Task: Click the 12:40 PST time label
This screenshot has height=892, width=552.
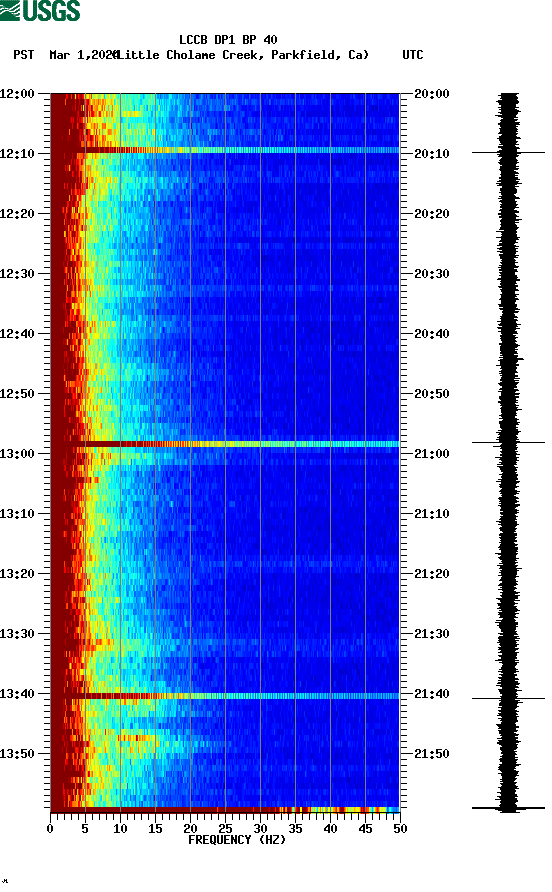Action: coord(17,333)
